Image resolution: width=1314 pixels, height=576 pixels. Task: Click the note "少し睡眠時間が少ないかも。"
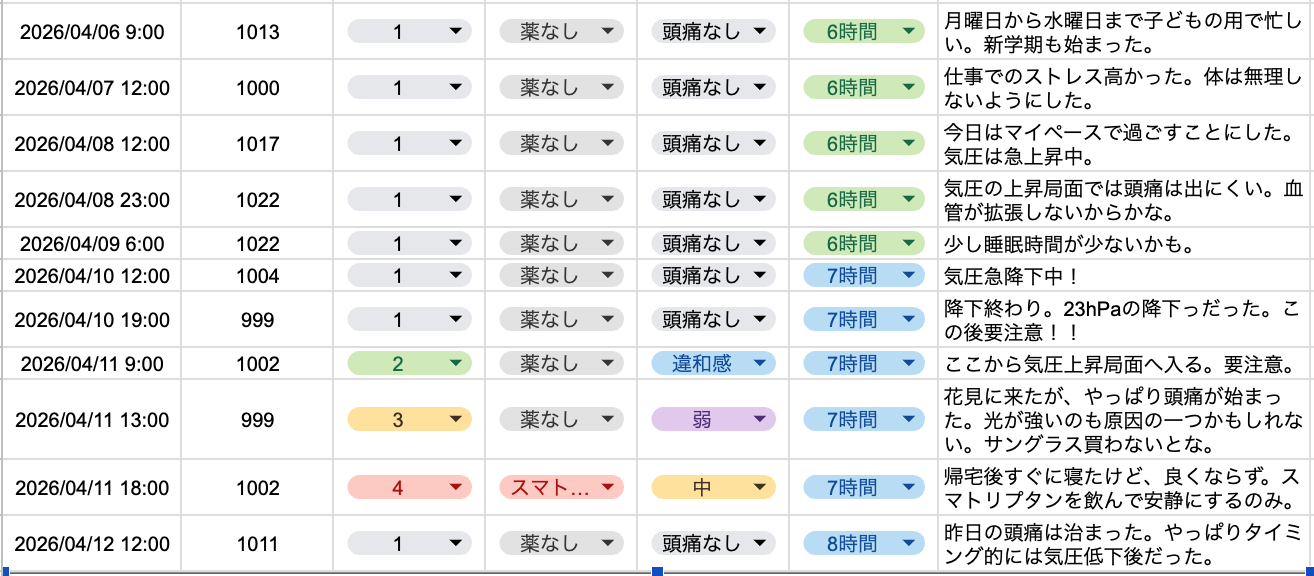(x=1124, y=243)
